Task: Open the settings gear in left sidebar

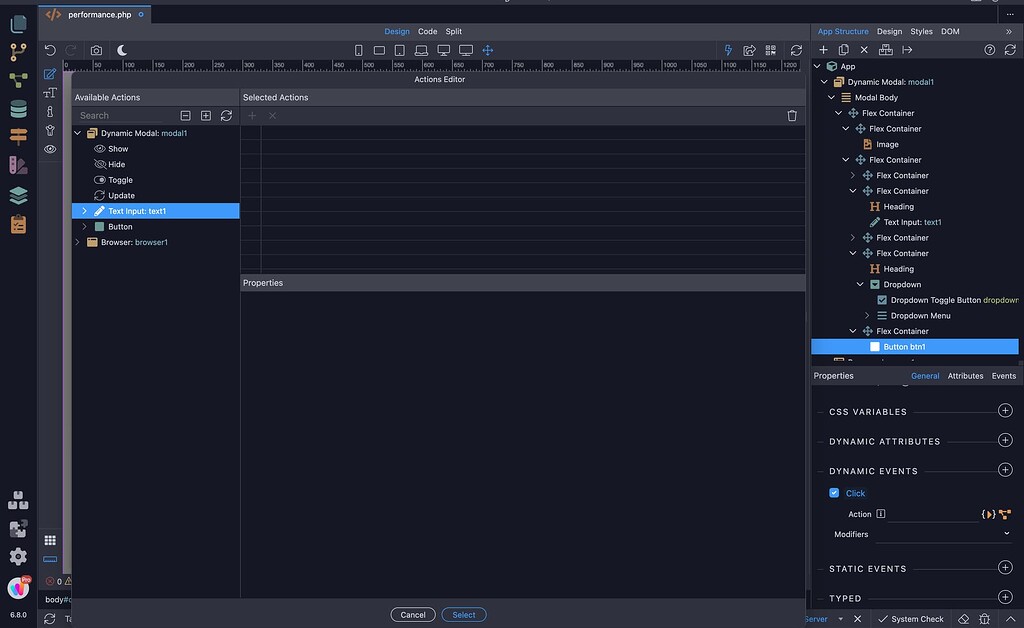Action: (18, 556)
